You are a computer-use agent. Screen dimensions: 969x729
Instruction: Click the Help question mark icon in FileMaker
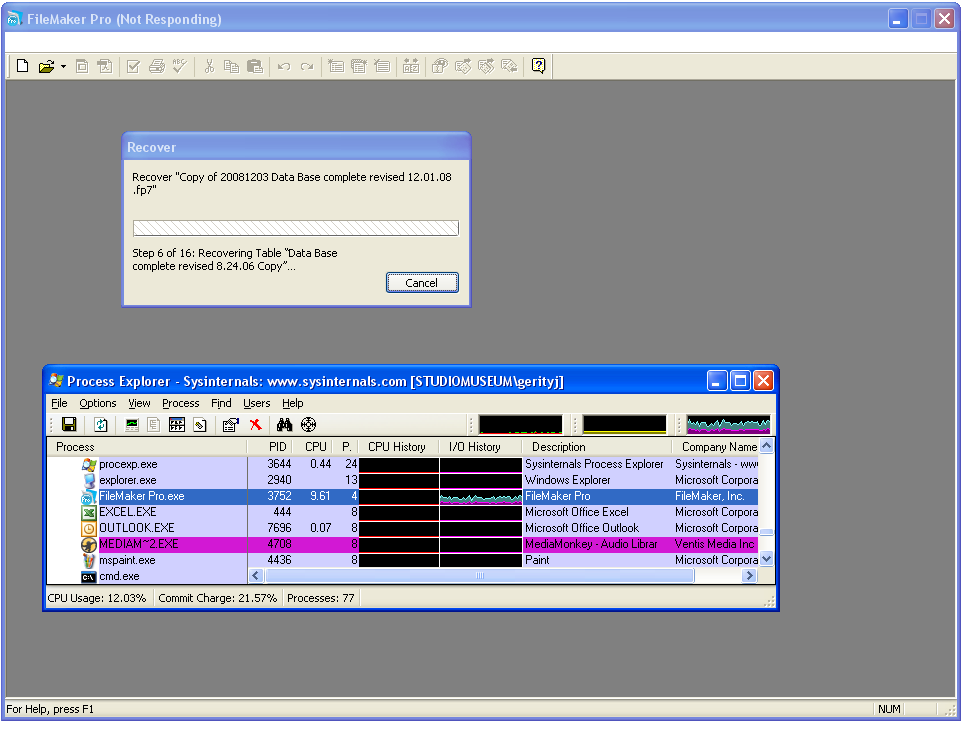[x=538, y=65]
